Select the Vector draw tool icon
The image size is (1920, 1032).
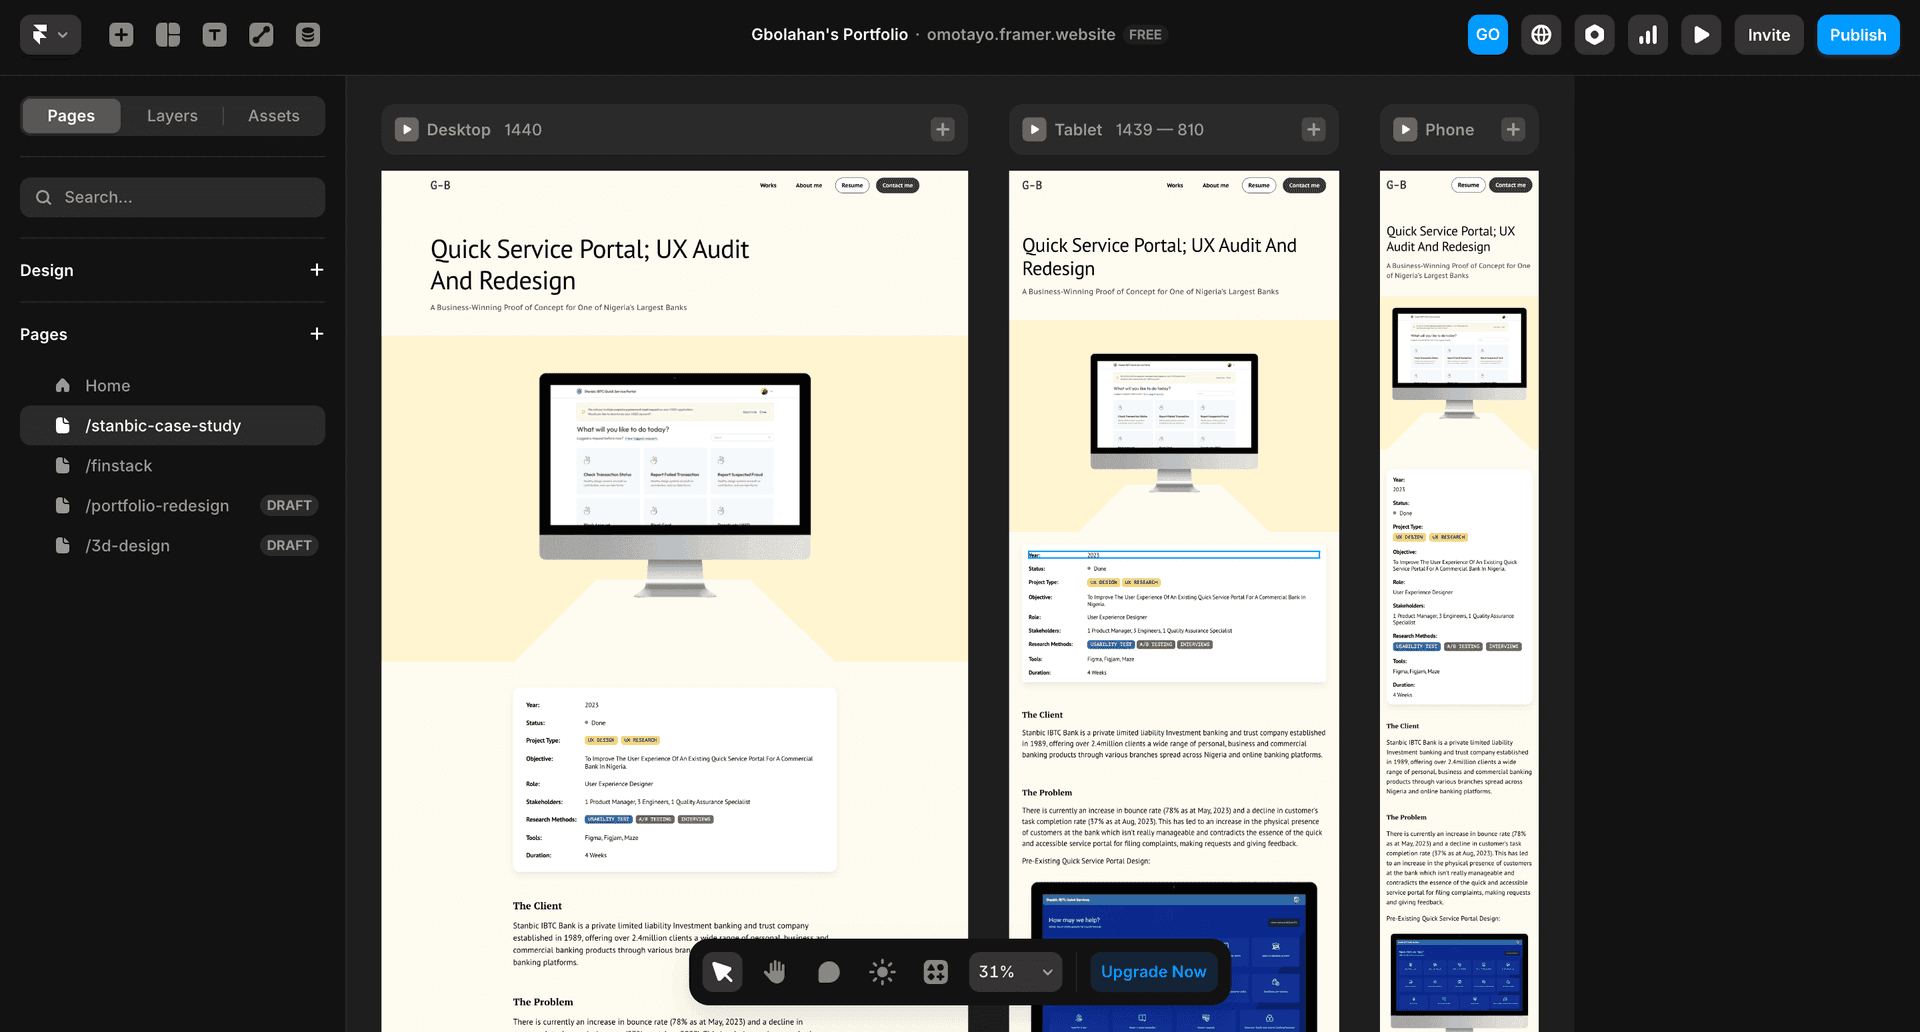pos(261,35)
